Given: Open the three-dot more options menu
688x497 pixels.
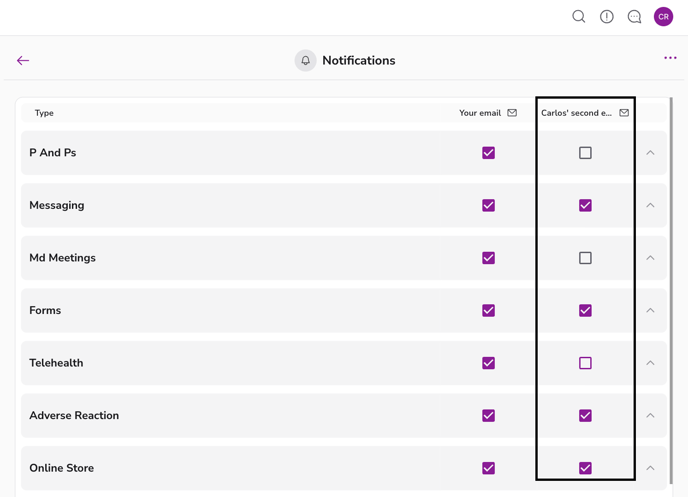Looking at the screenshot, I should [670, 58].
